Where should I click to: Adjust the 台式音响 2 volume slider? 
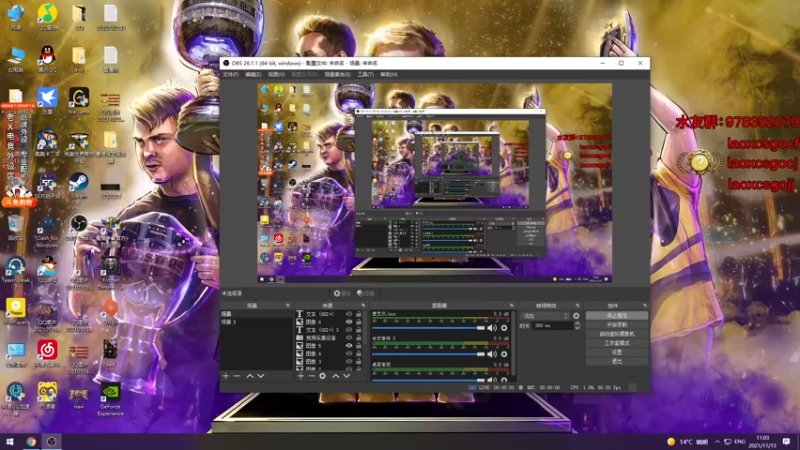click(x=429, y=354)
